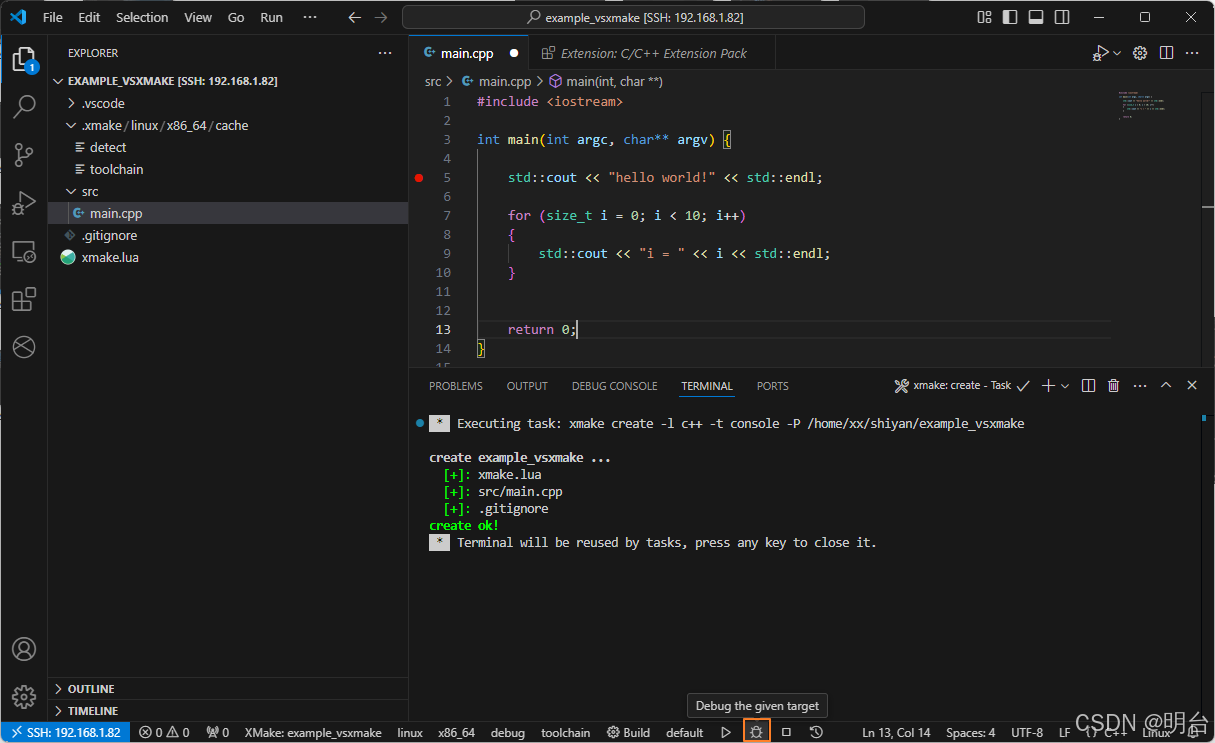Switch to the OUTPUT panel tab
This screenshot has width=1215, height=743.
point(527,386)
